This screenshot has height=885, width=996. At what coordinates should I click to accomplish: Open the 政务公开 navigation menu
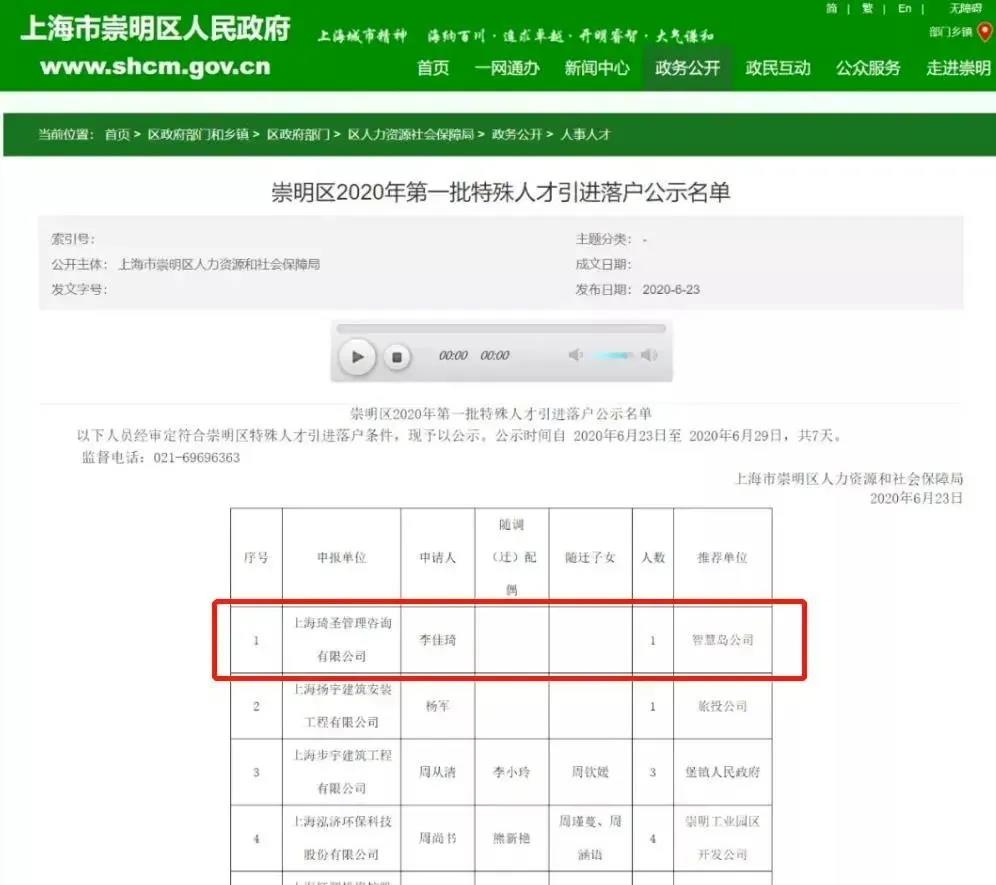point(687,69)
